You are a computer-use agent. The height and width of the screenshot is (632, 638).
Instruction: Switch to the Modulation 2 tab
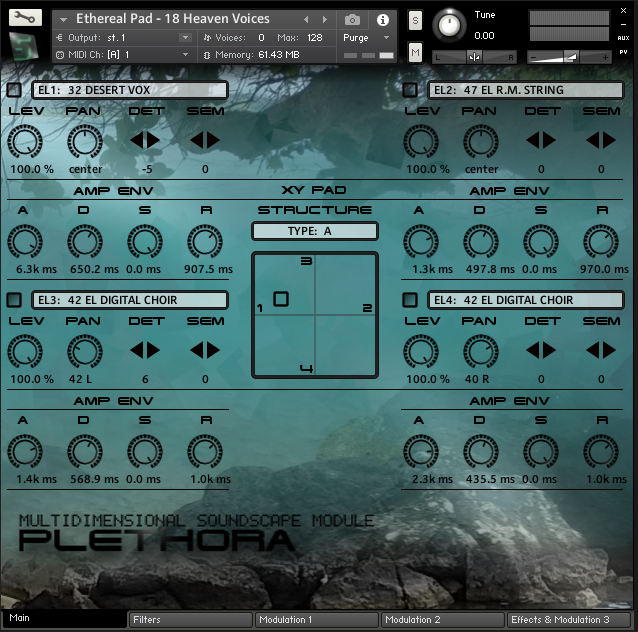442,620
